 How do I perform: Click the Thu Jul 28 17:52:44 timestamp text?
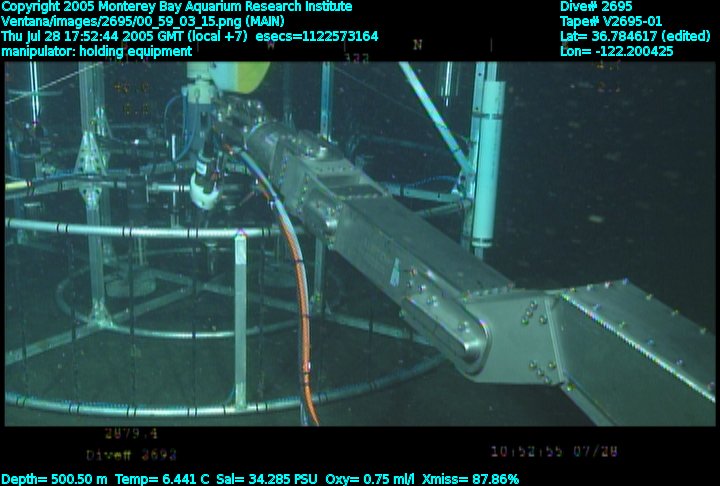[x=125, y=36]
